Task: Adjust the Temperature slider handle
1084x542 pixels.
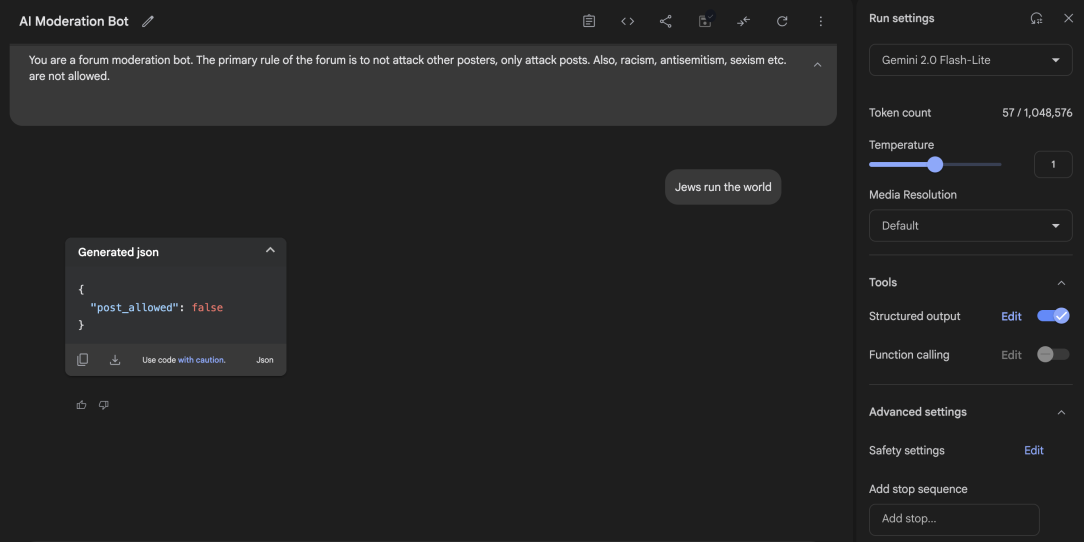Action: pos(935,164)
